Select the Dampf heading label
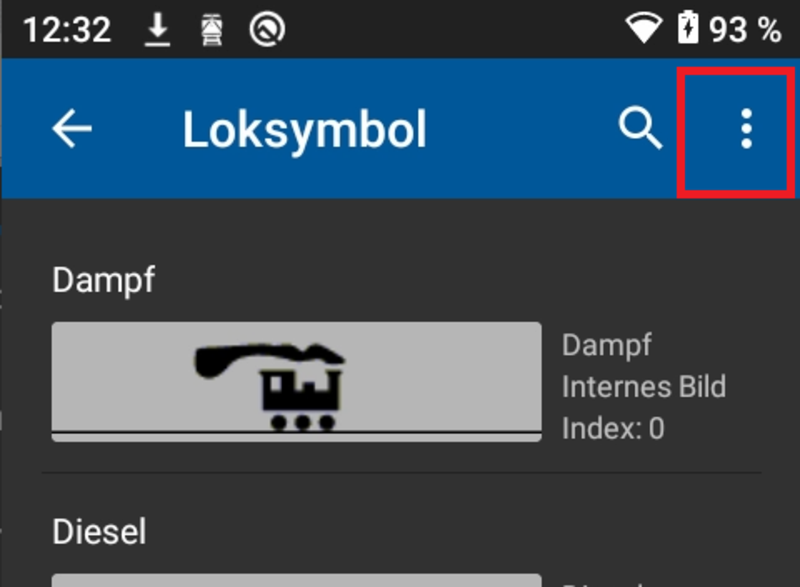 (104, 280)
